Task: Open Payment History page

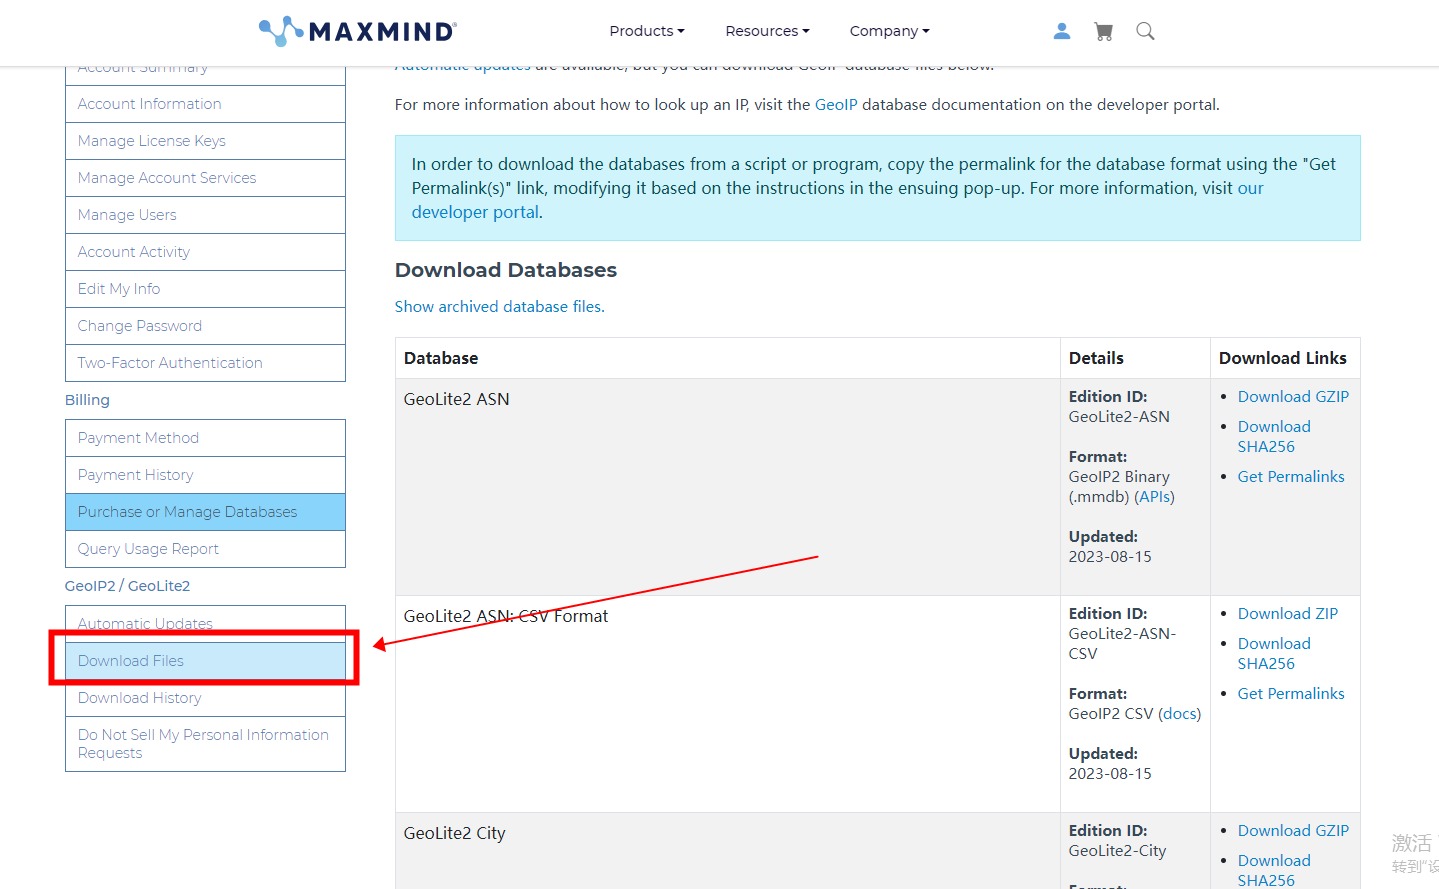Action: 205,475
